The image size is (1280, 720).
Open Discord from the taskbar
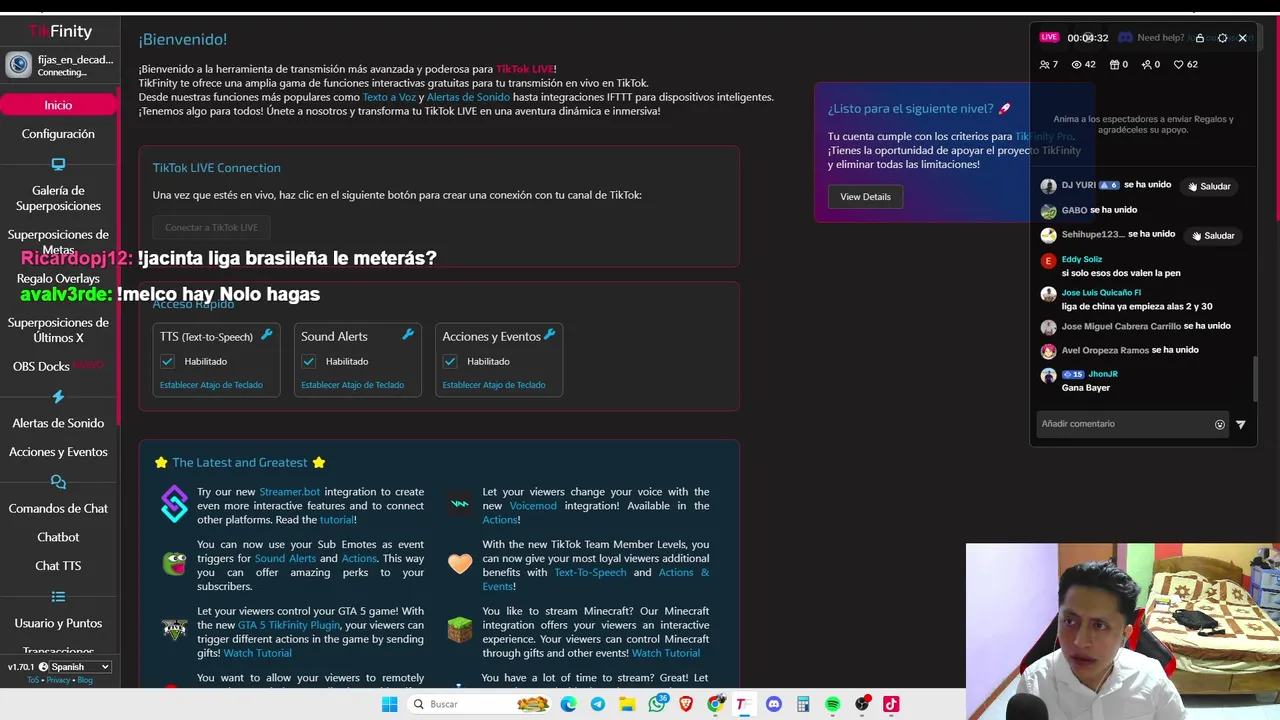coord(773,704)
